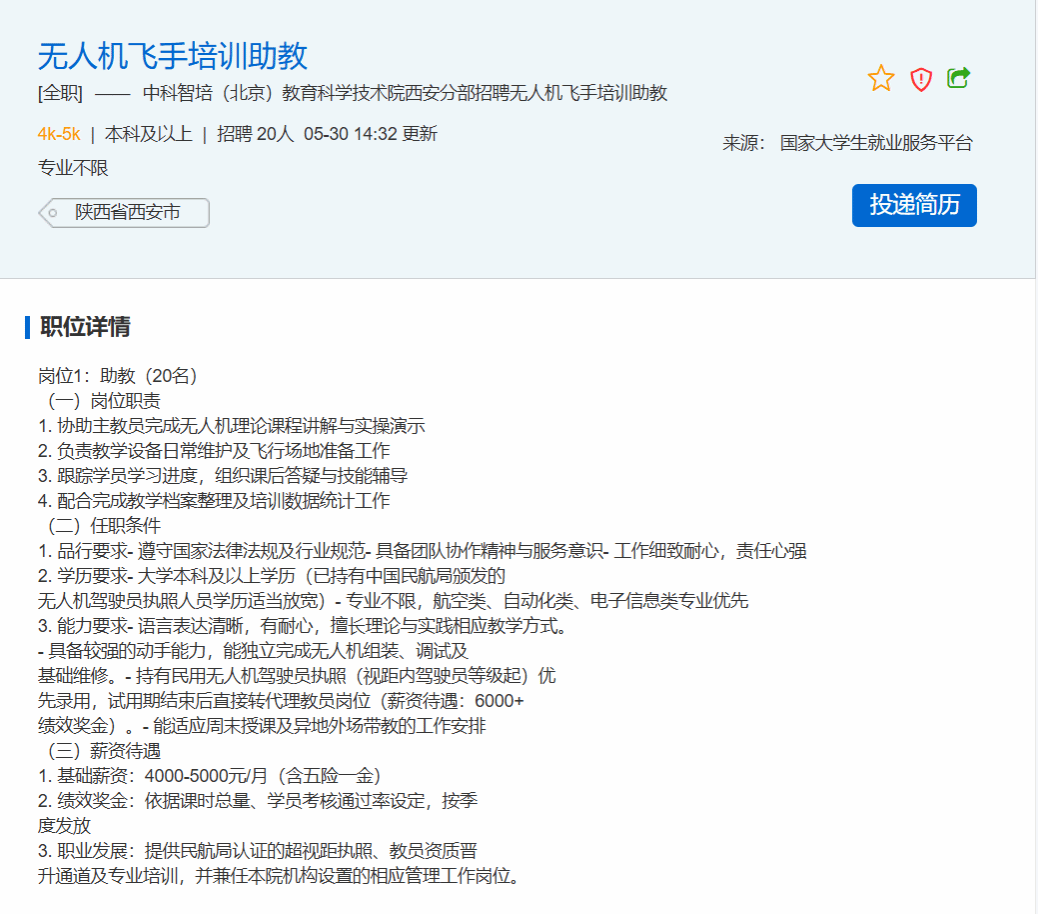This screenshot has width=1038, height=914.
Task: Favorite this job with the star icon
Action: 880,79
